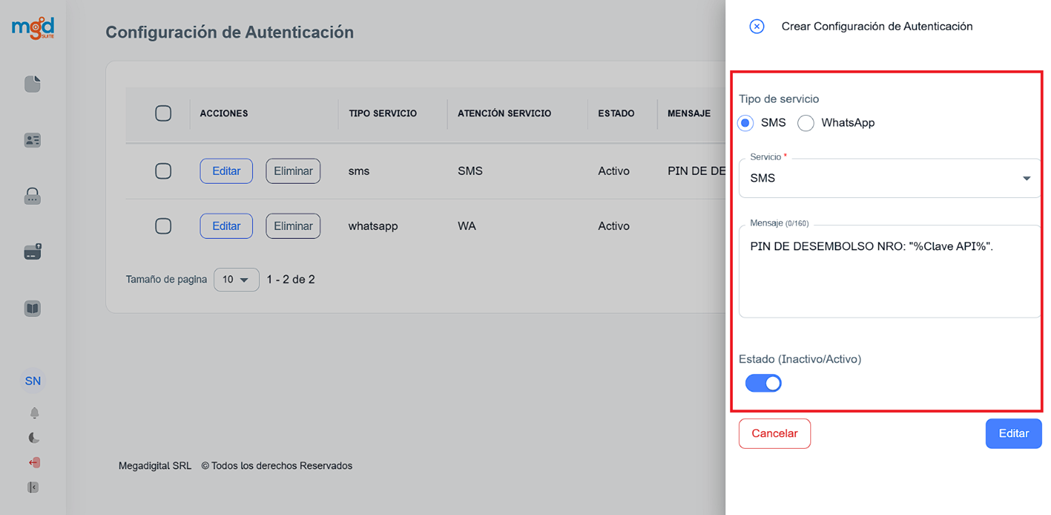Open the padlock authentication sidebar icon

(33, 197)
